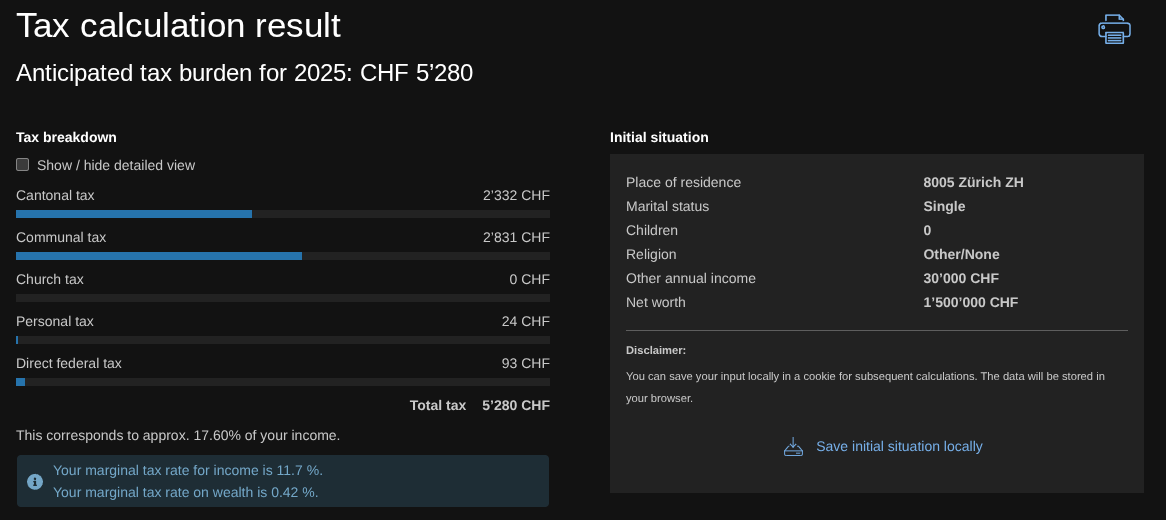This screenshot has width=1166, height=520.
Task: Click the Net worth 1'500'000 CHF value
Action: click(970, 302)
